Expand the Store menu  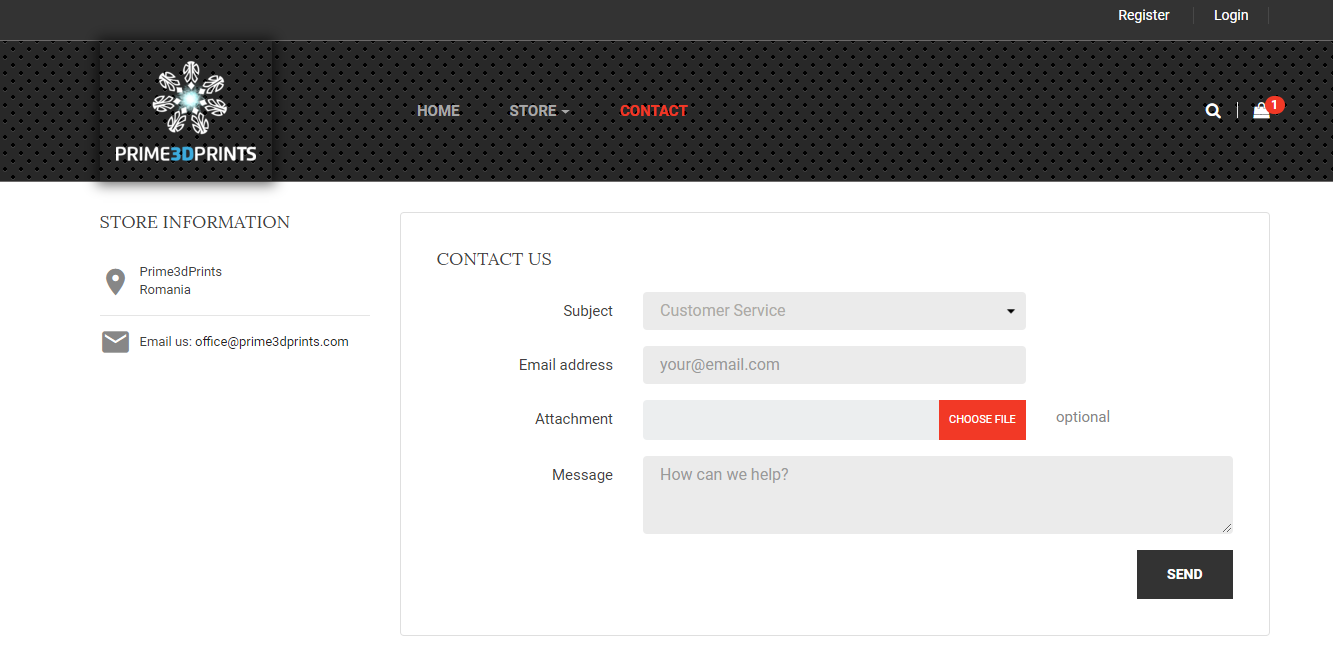(x=539, y=111)
